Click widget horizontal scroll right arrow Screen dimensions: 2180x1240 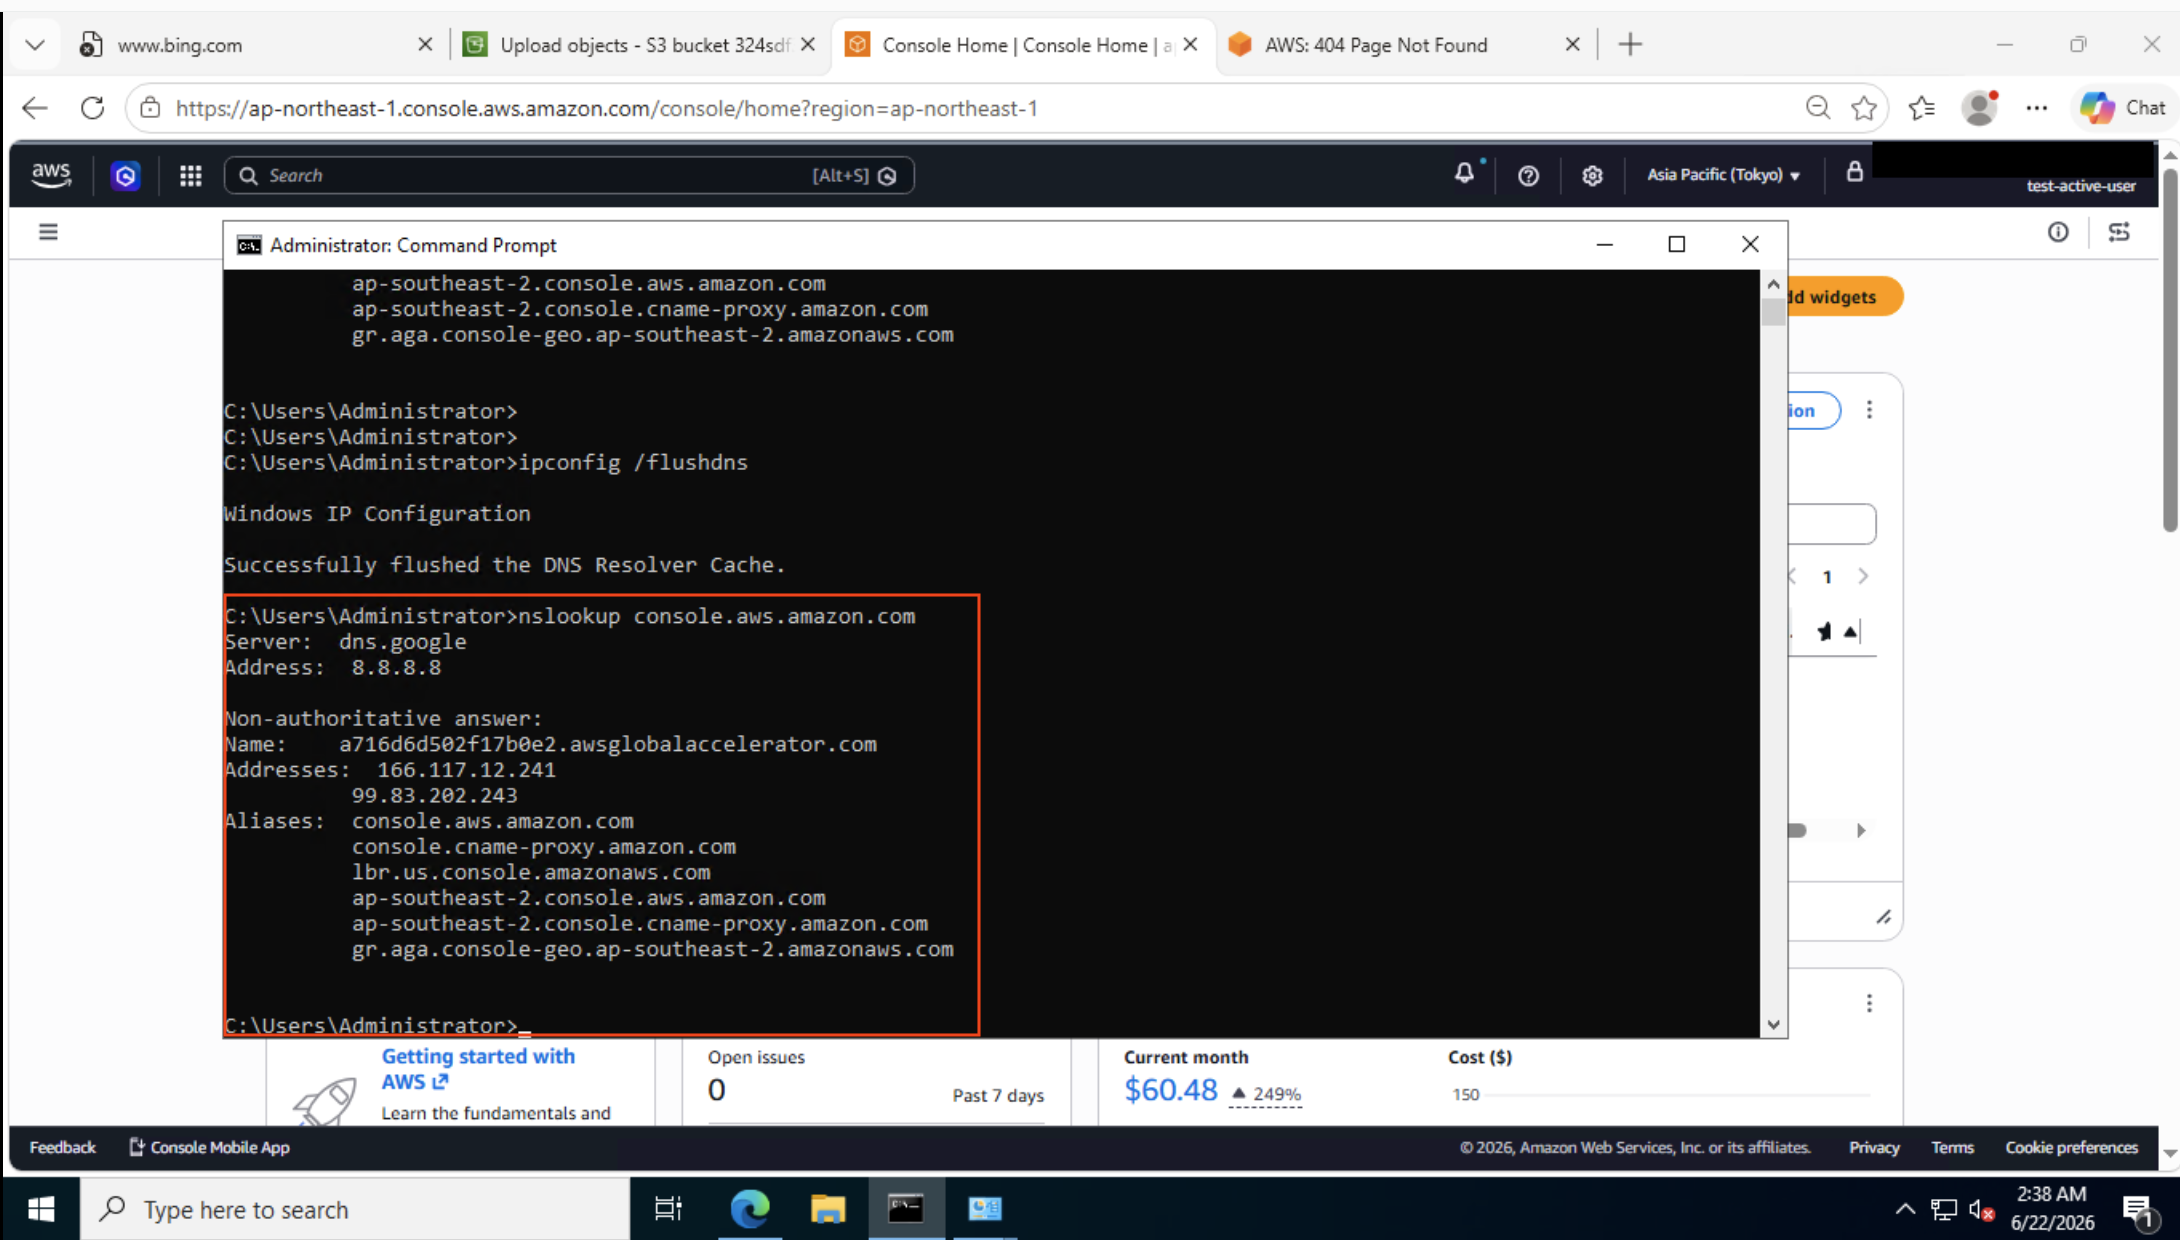[1861, 830]
